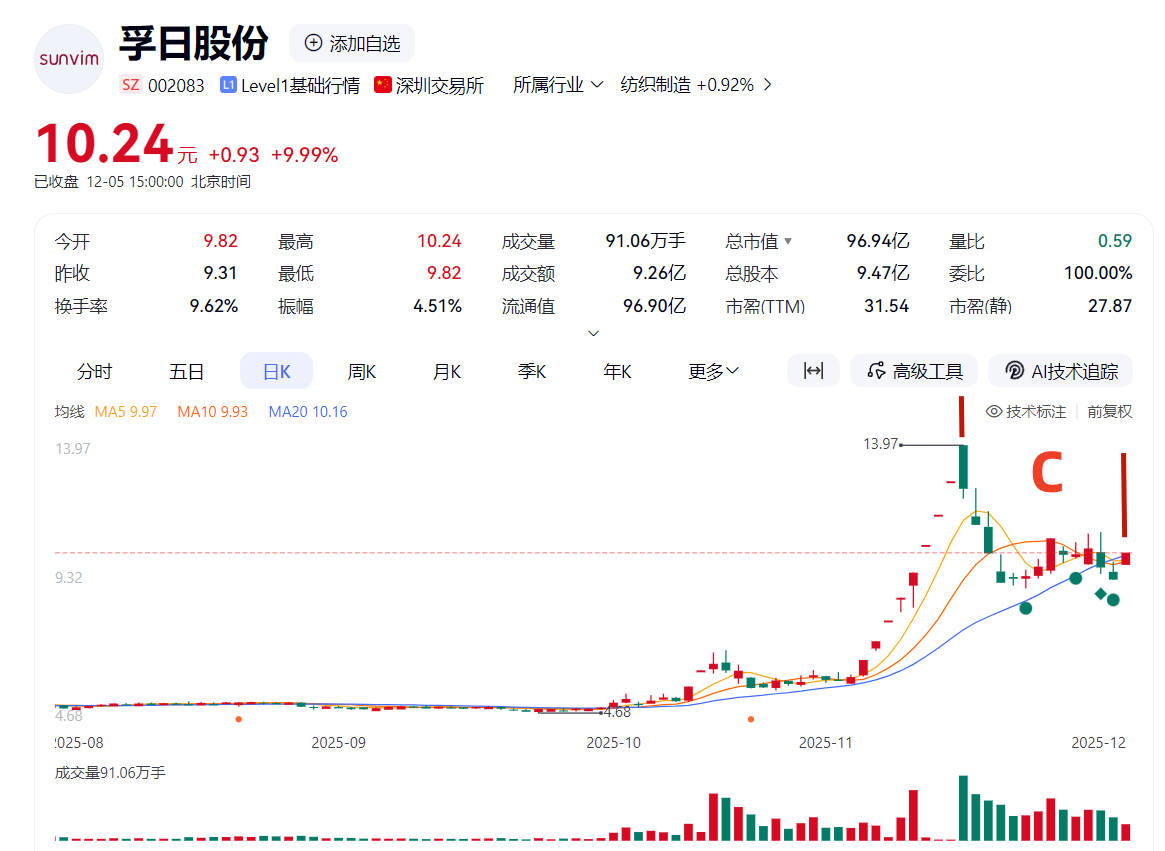Screen dimensions: 1165x851
Task: Click the green diamond chart marker
Action: (1100, 594)
